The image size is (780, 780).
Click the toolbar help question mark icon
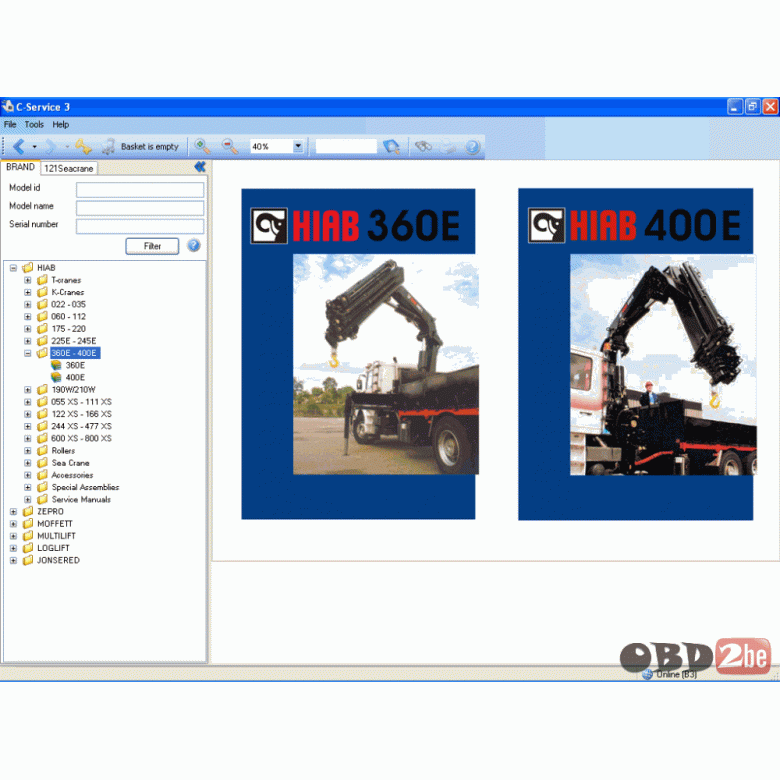click(x=472, y=147)
